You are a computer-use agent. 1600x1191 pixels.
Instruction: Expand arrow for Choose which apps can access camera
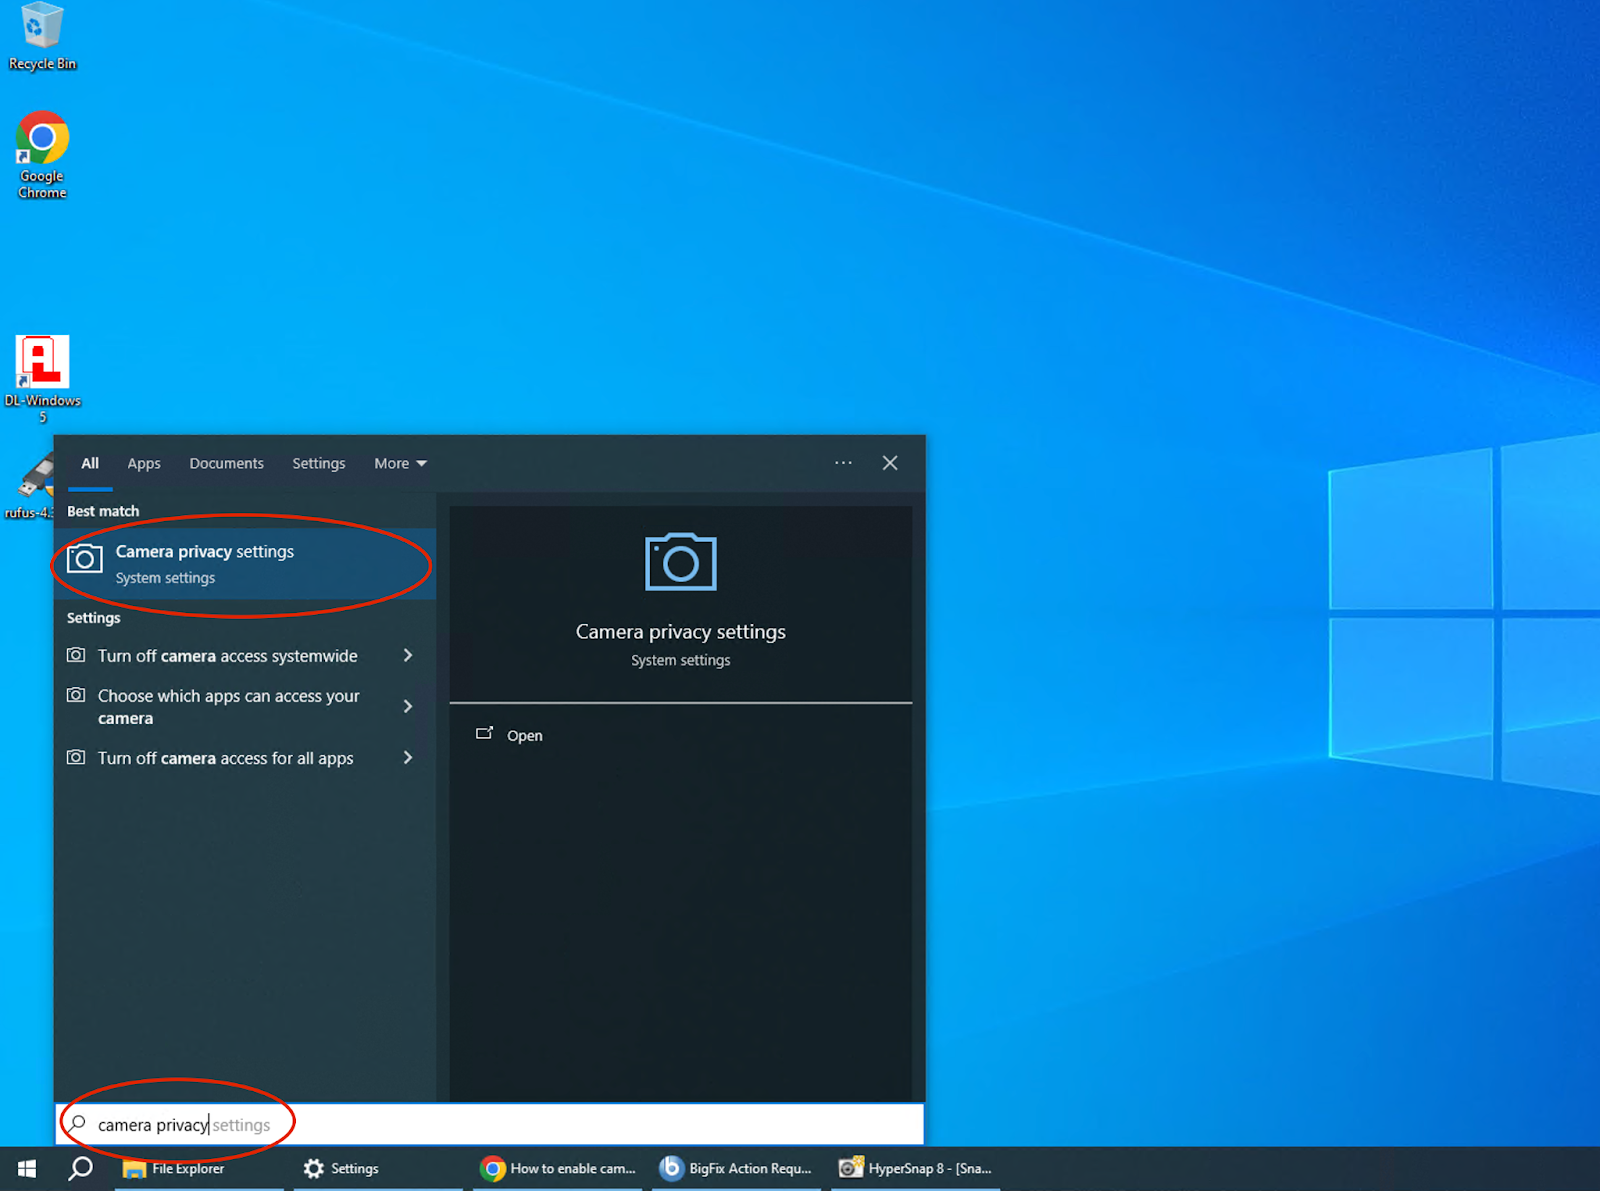[408, 707]
